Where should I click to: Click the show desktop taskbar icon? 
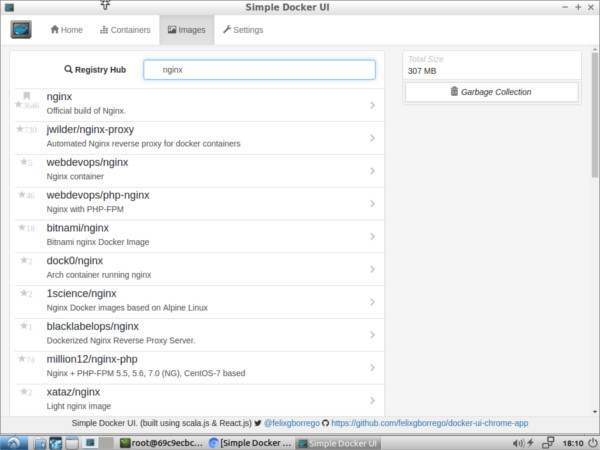pyautogui.click(x=72, y=443)
